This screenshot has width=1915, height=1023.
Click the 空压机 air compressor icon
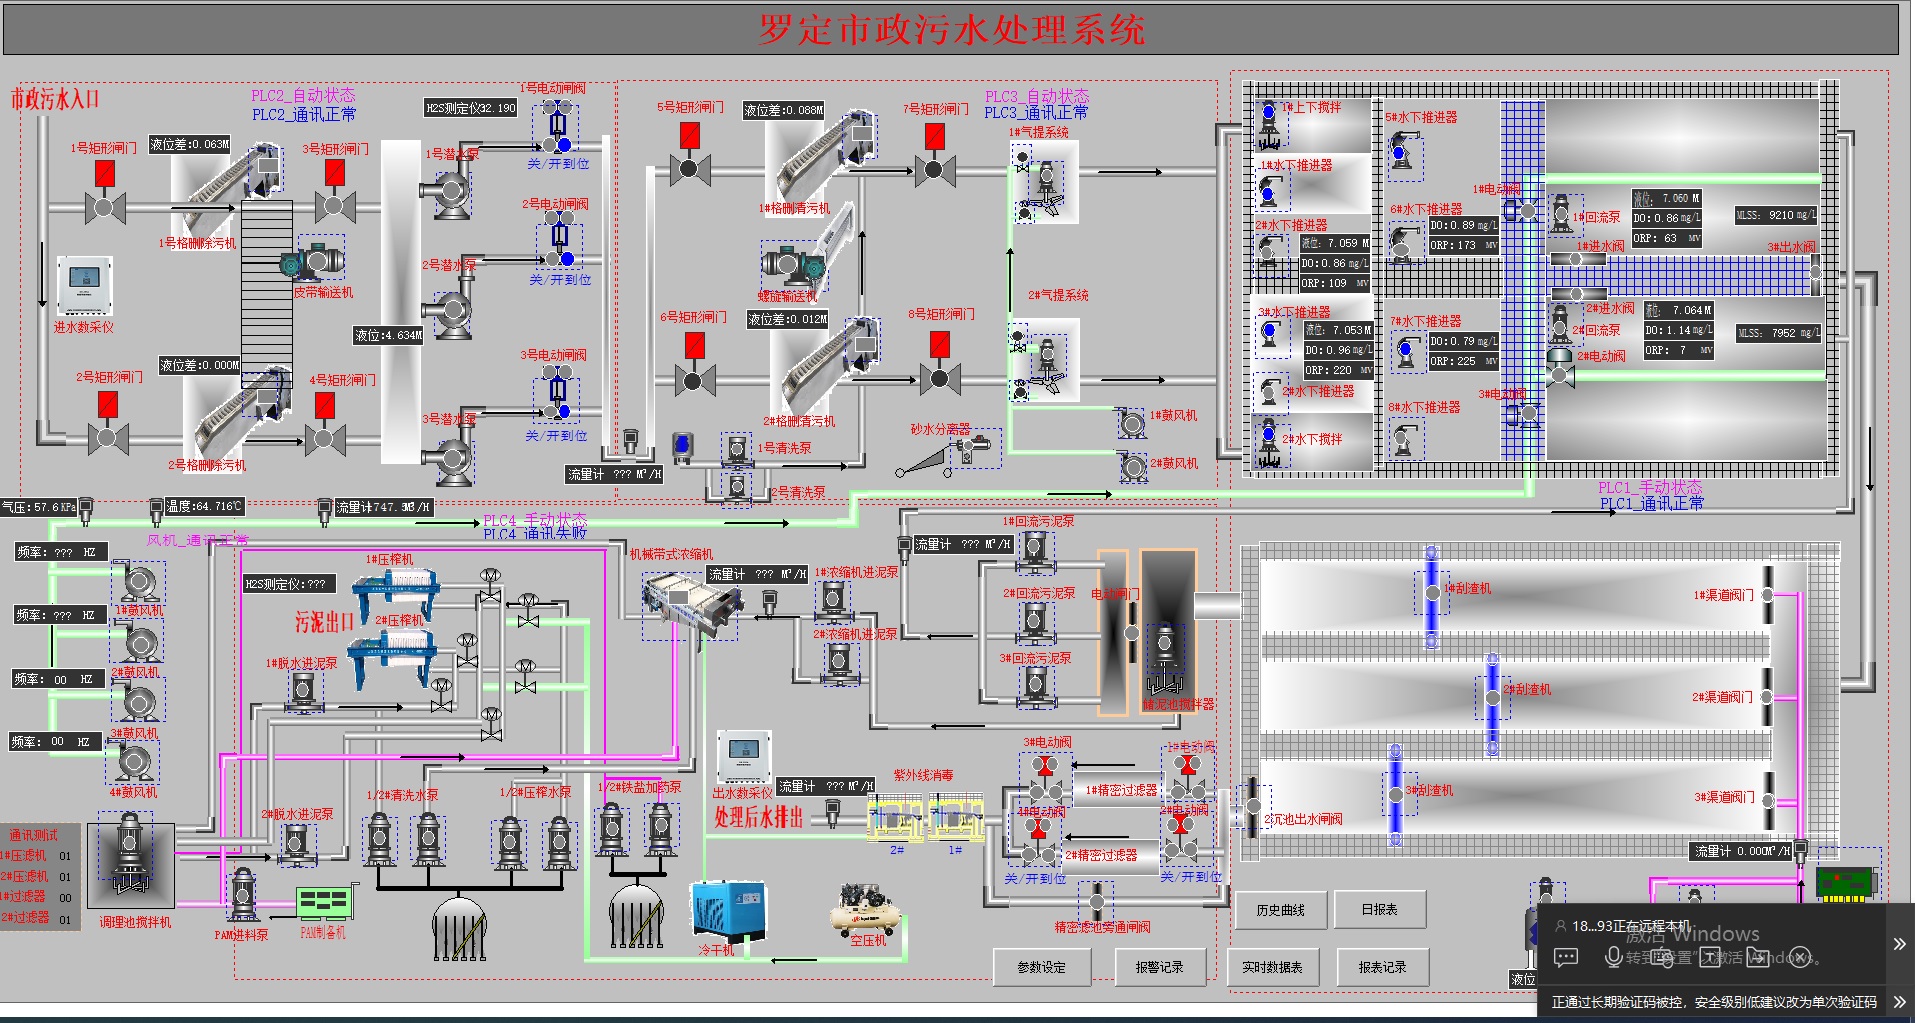coord(868,909)
